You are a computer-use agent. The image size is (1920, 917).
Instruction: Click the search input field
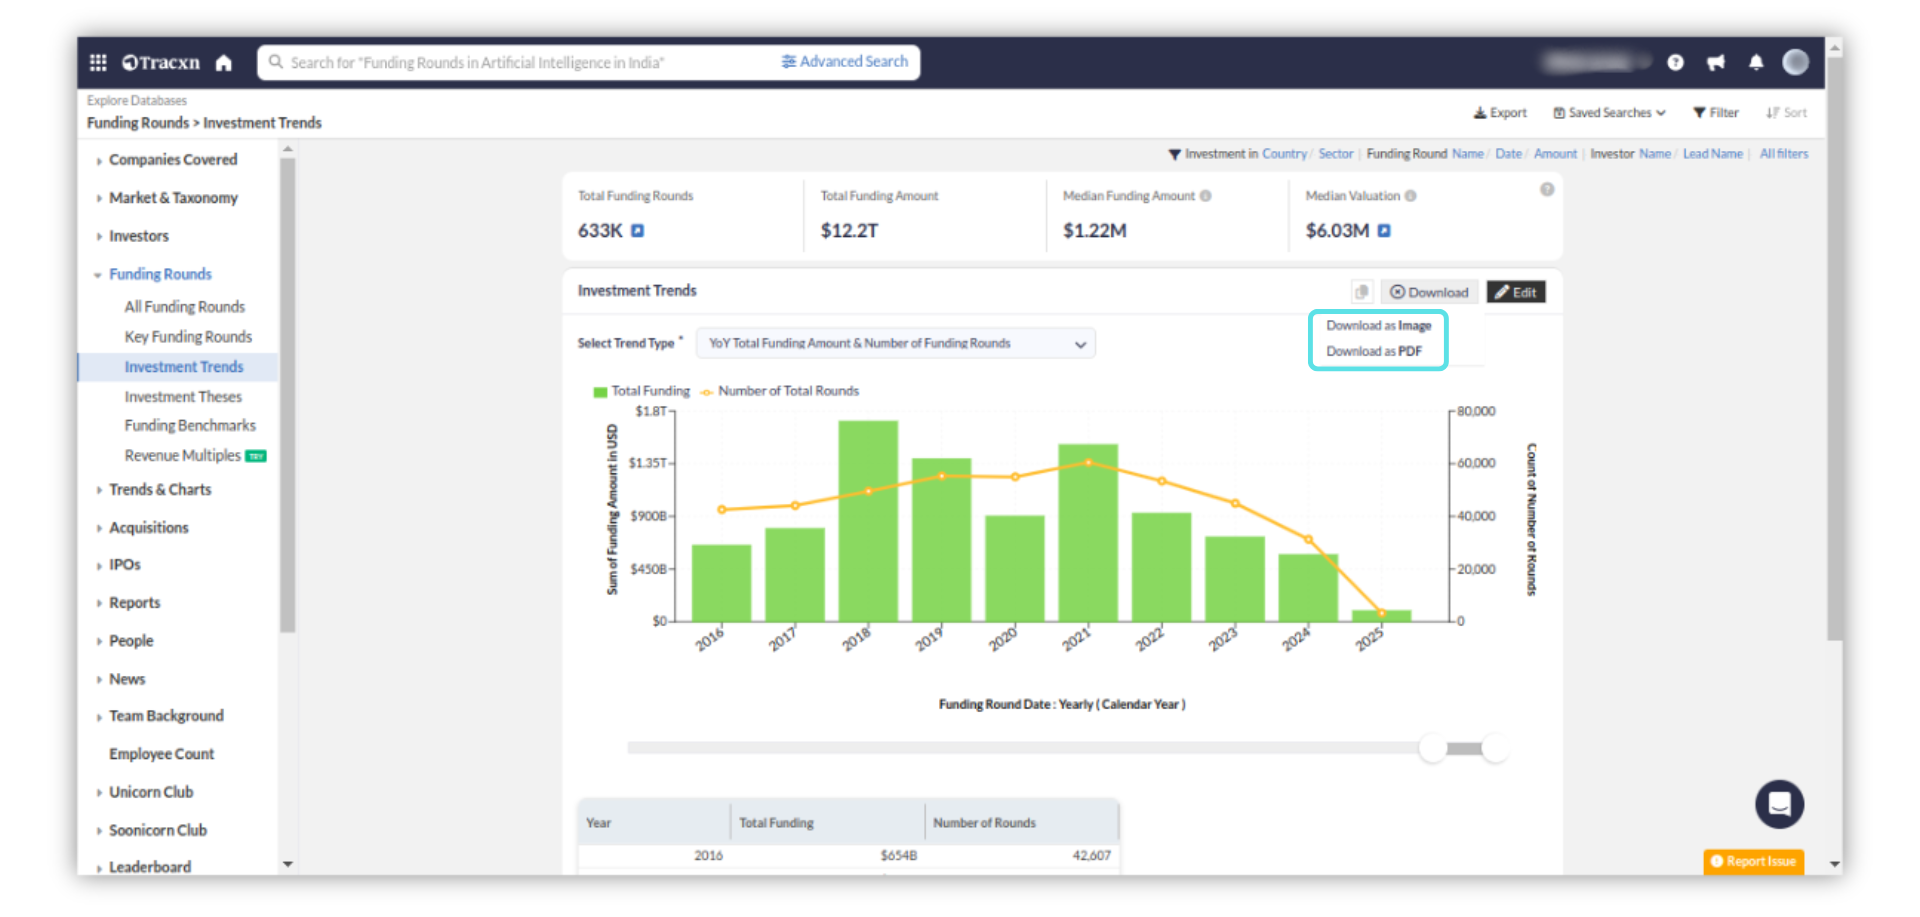(520, 62)
